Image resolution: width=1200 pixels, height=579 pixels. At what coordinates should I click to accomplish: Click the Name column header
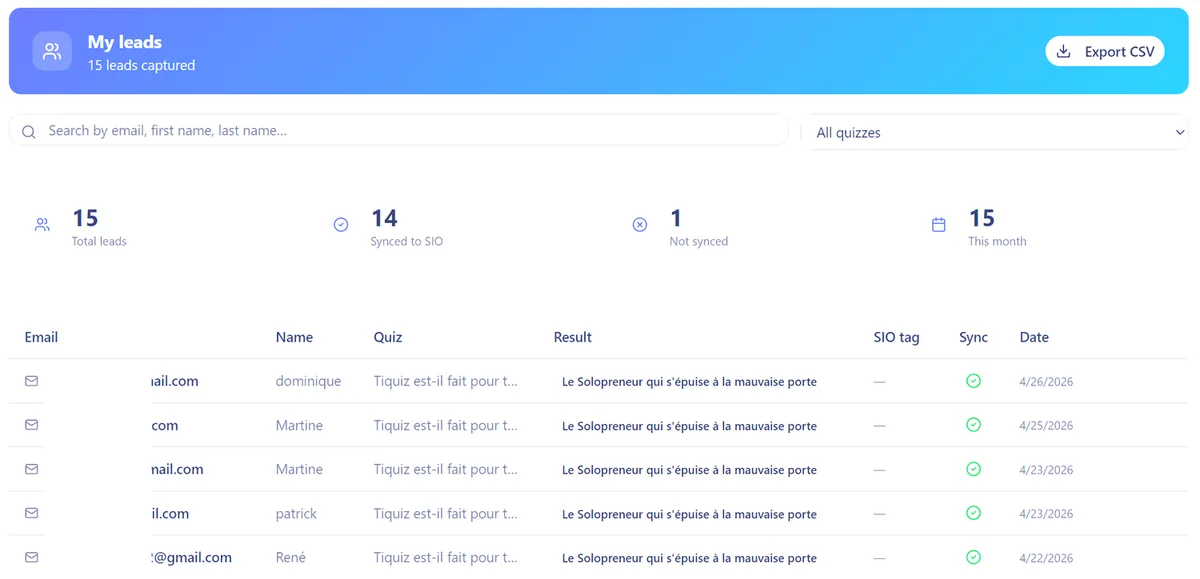[x=294, y=337]
